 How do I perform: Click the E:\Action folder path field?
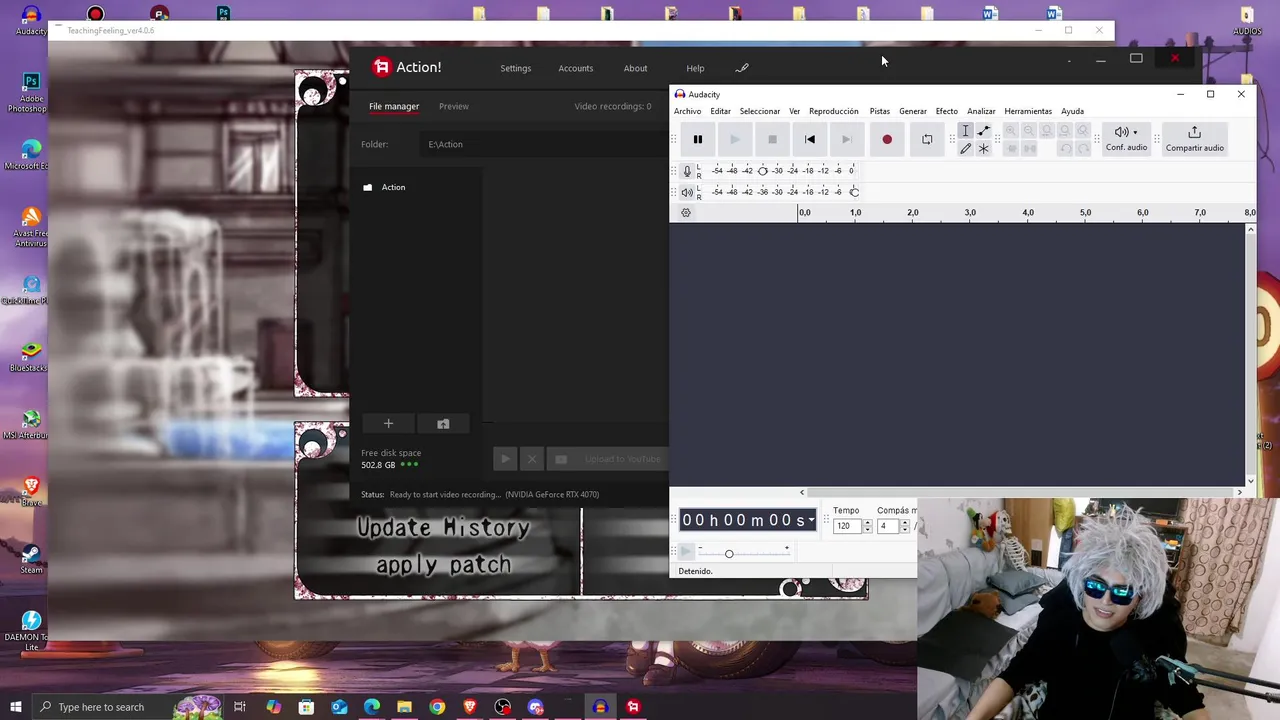click(543, 144)
